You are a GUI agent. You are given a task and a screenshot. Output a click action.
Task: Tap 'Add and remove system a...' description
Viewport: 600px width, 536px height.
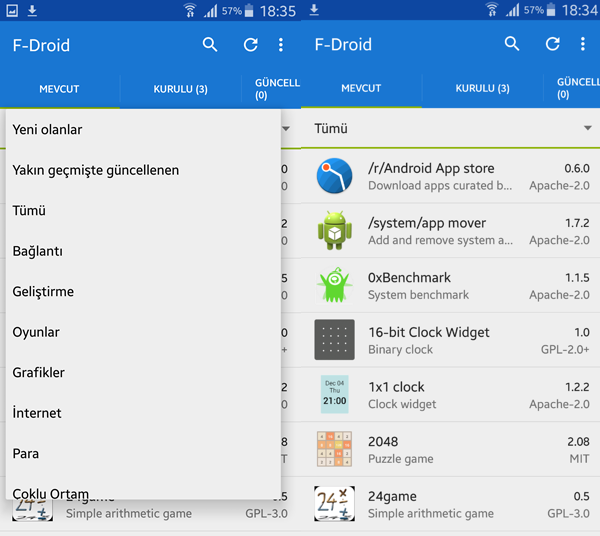tap(440, 240)
